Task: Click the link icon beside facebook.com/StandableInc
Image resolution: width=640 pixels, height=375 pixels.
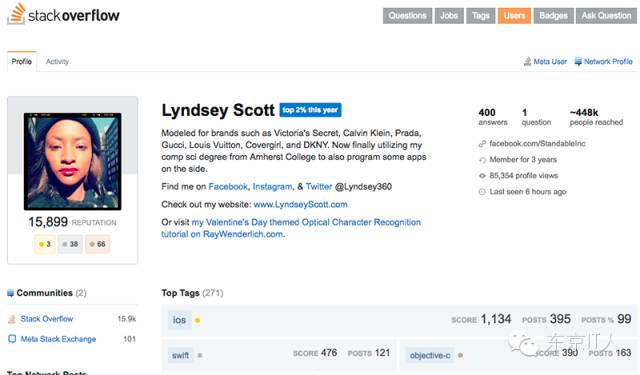Action: pyautogui.click(x=482, y=144)
